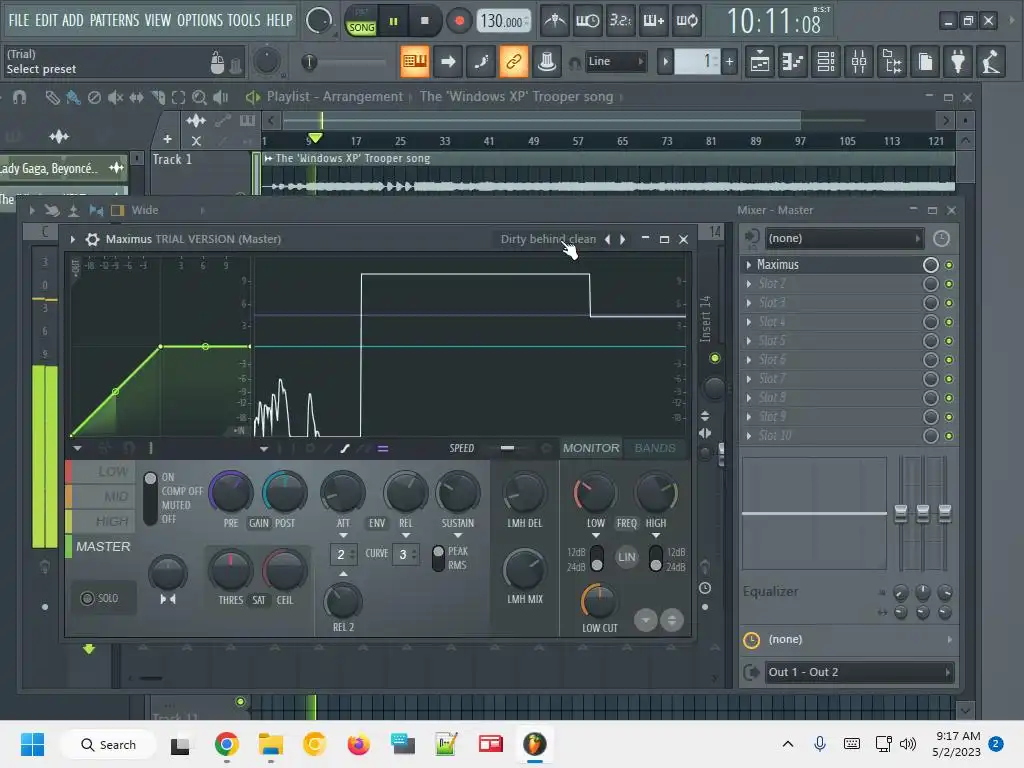Switch to the BANDS tab

click(x=655, y=448)
